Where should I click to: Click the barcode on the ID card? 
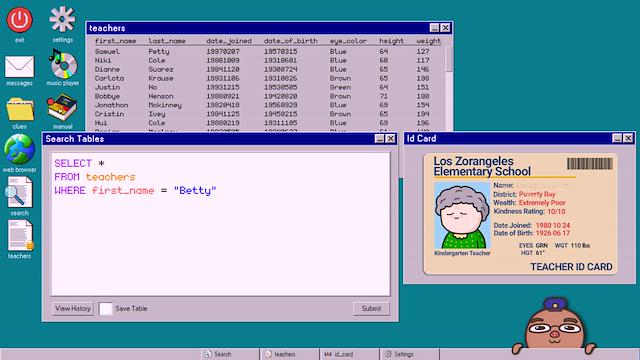(590, 164)
